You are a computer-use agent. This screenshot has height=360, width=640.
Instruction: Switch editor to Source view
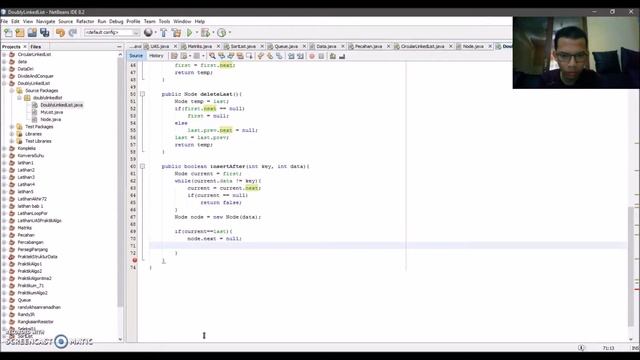(x=136, y=56)
